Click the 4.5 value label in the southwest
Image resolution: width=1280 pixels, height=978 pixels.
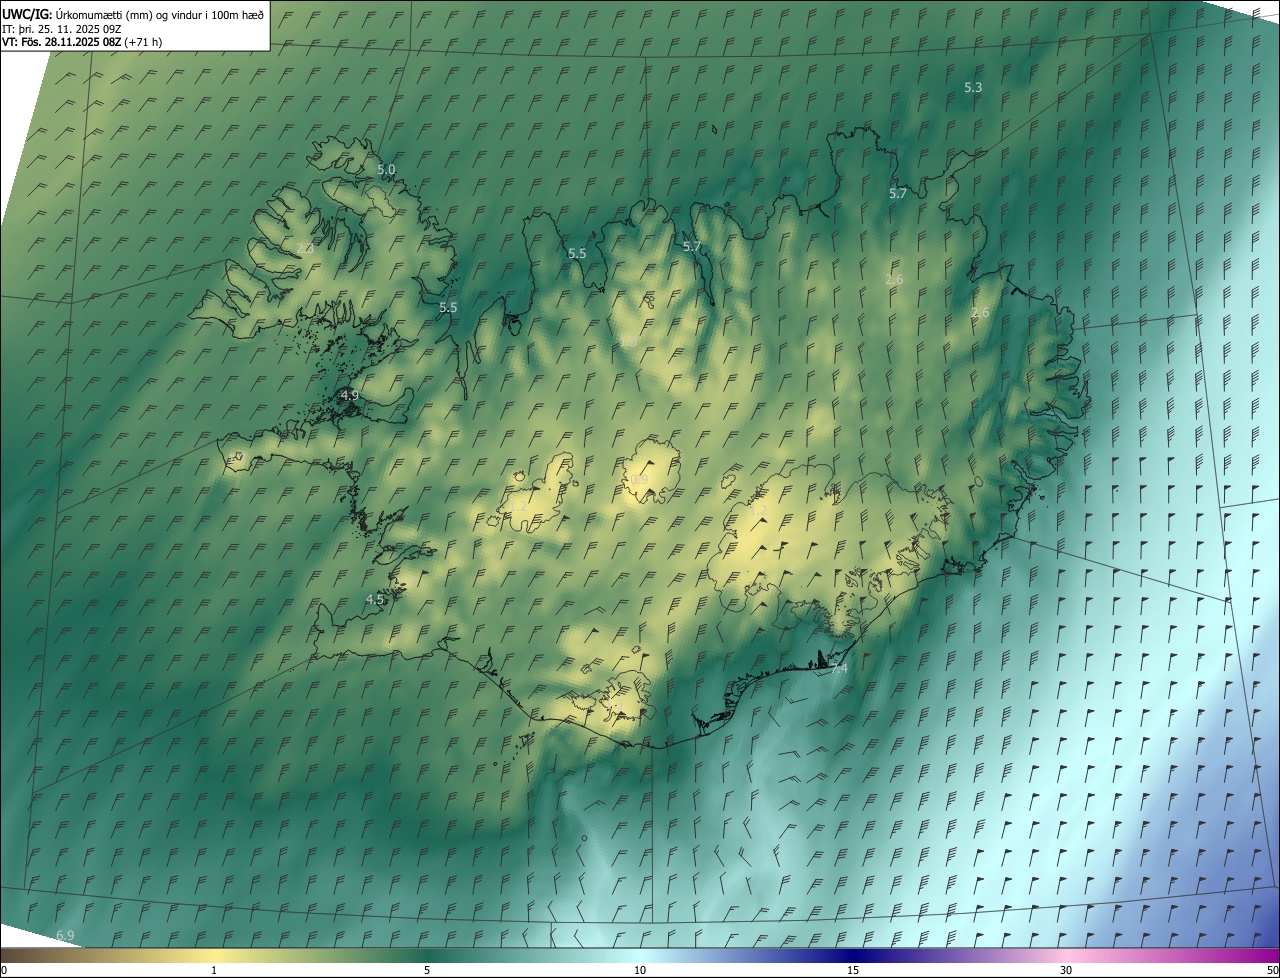tap(375, 600)
